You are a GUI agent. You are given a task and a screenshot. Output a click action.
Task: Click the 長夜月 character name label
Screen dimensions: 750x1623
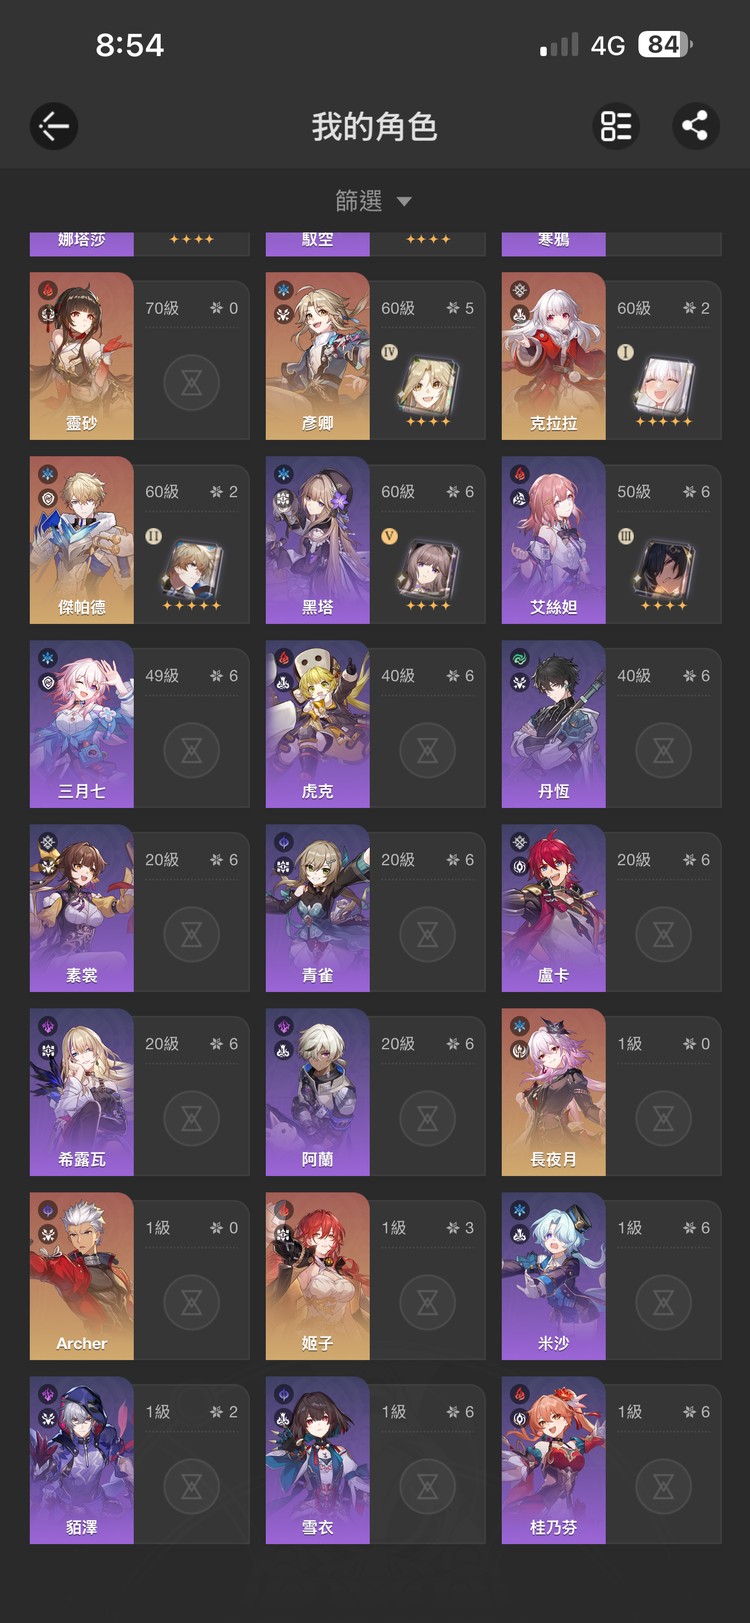(x=553, y=1159)
